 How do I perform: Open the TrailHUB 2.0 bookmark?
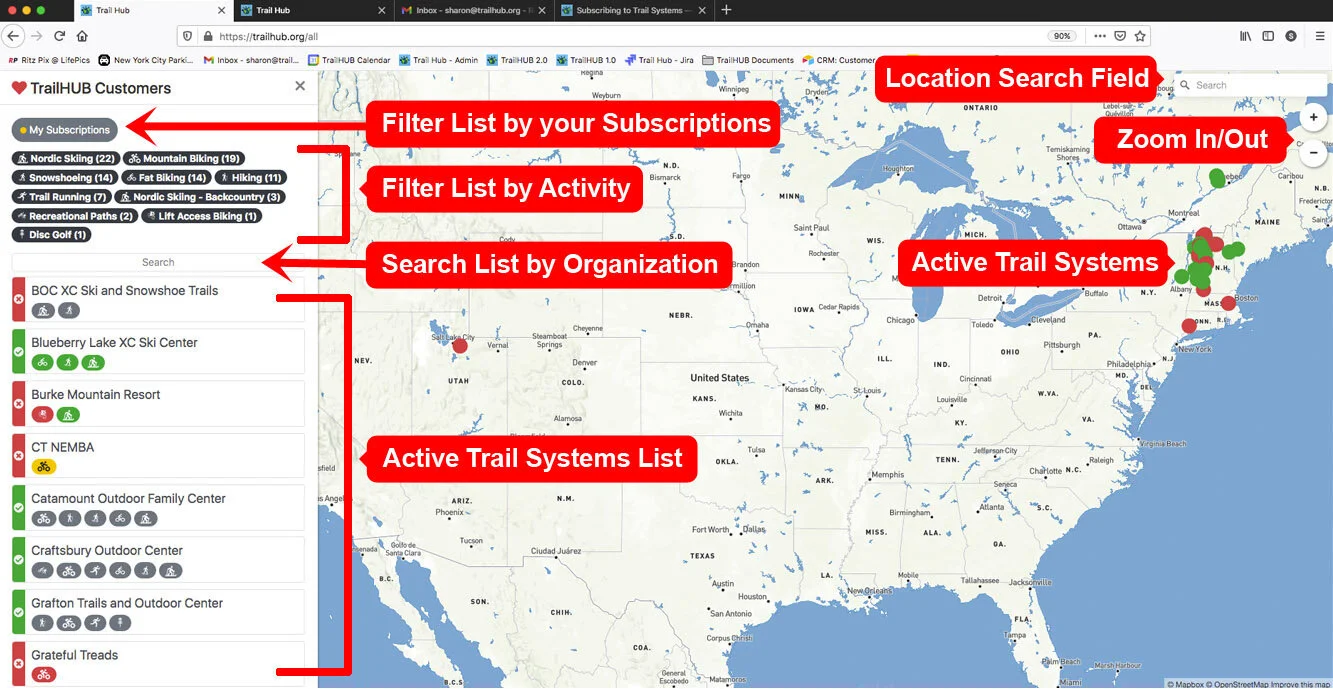point(517,60)
